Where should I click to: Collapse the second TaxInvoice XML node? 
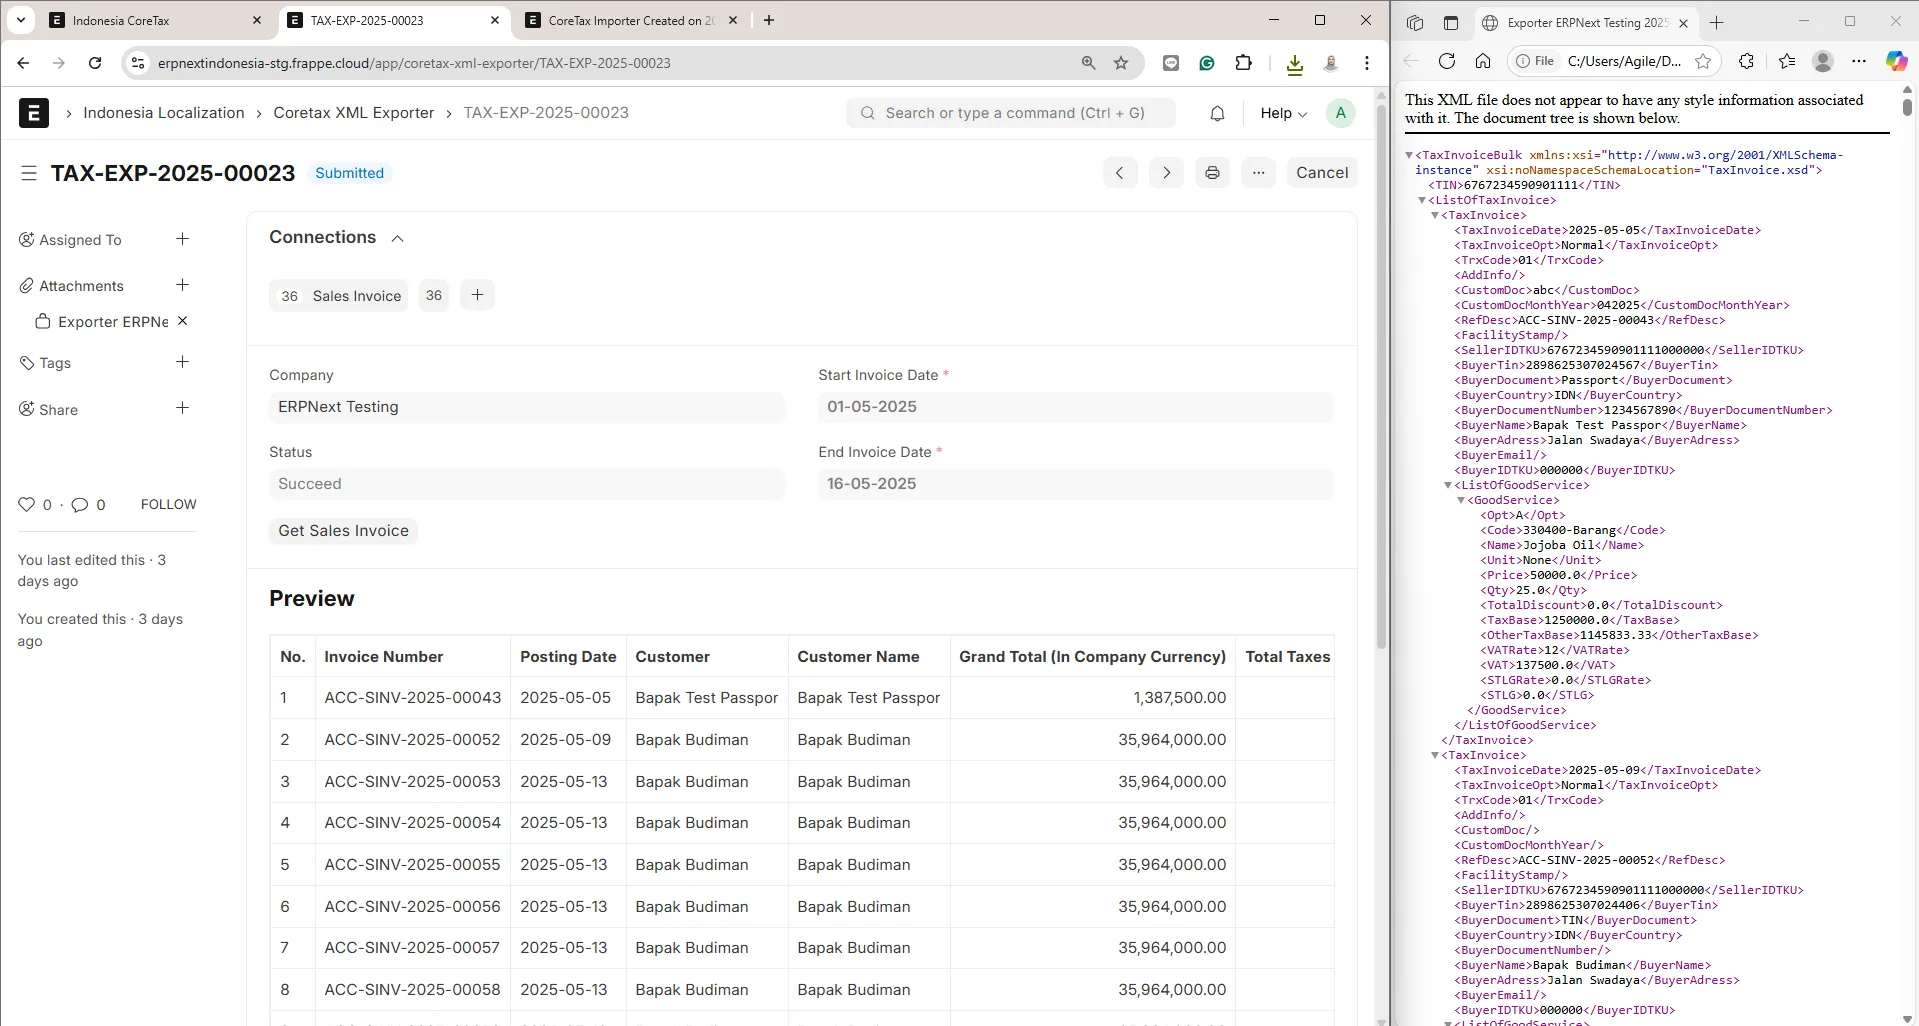pyautogui.click(x=1435, y=755)
